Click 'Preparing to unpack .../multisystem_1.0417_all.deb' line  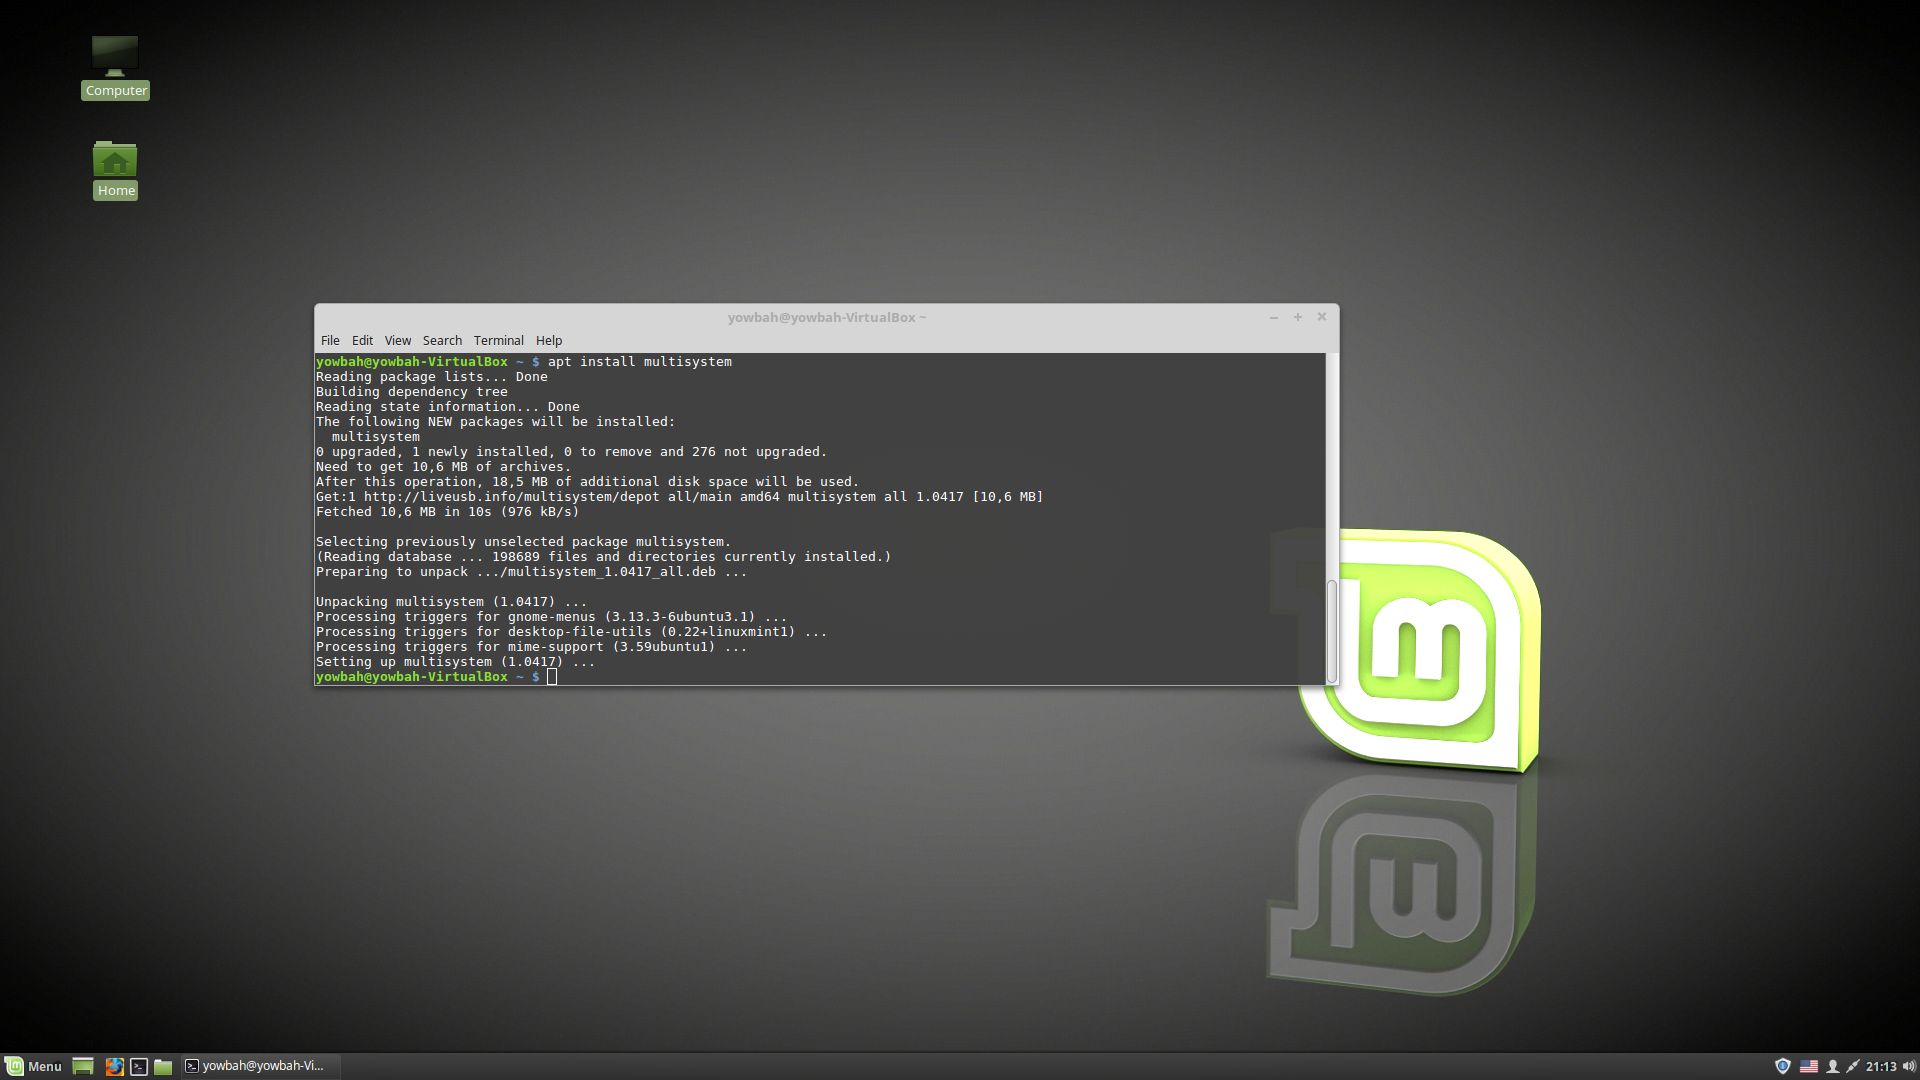click(531, 572)
